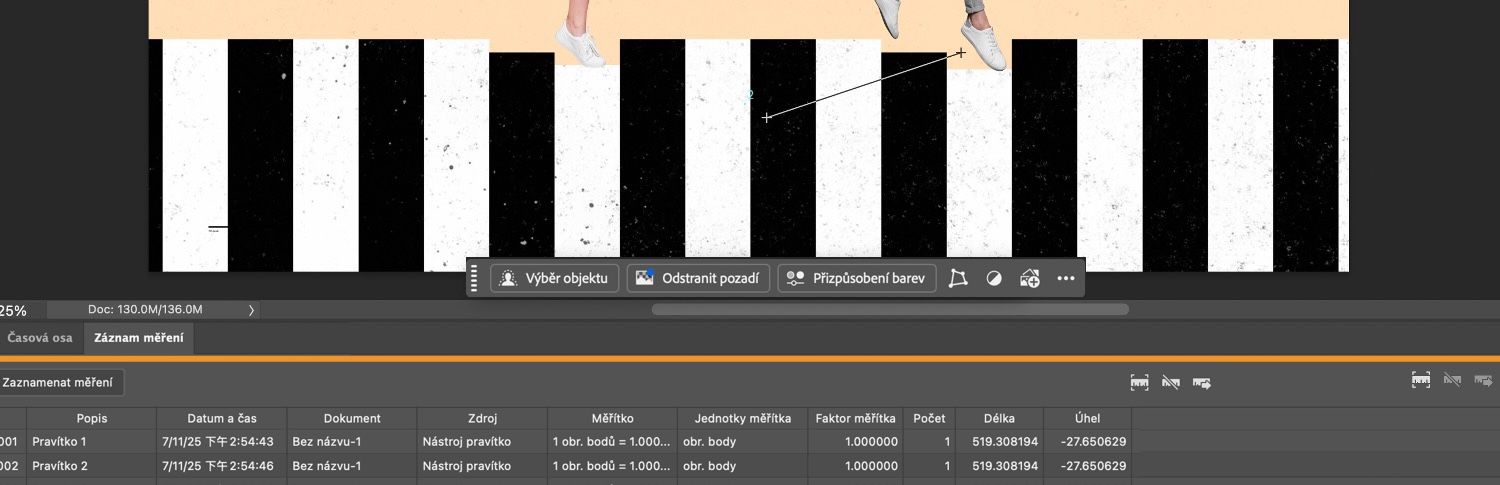Click the Výběr objektu button
1500x485 pixels.
554,278
